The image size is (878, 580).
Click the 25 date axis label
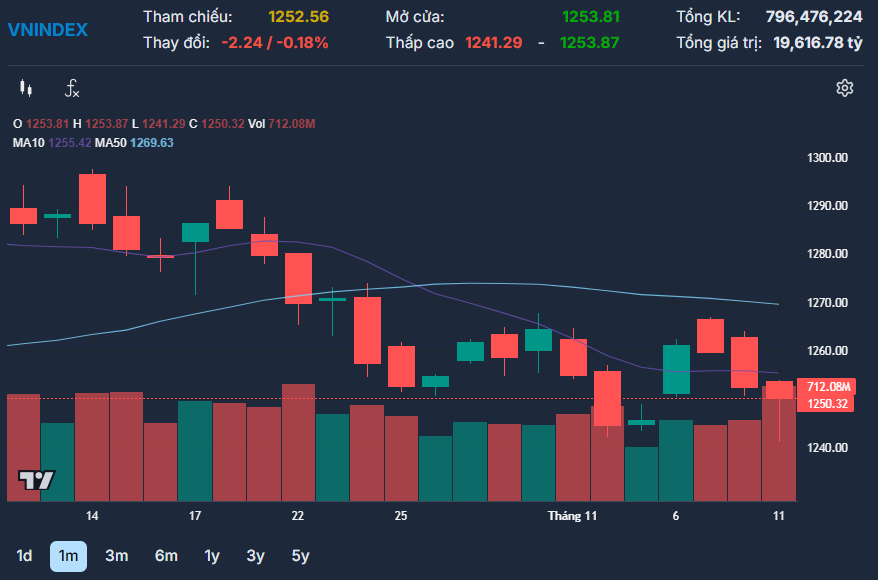401,516
